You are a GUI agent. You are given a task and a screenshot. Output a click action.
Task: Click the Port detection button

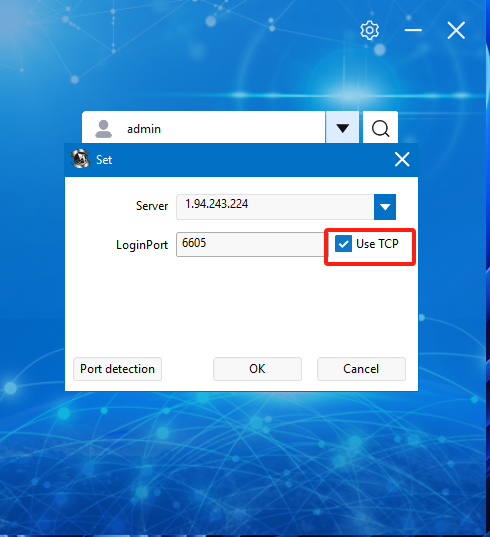[117, 369]
